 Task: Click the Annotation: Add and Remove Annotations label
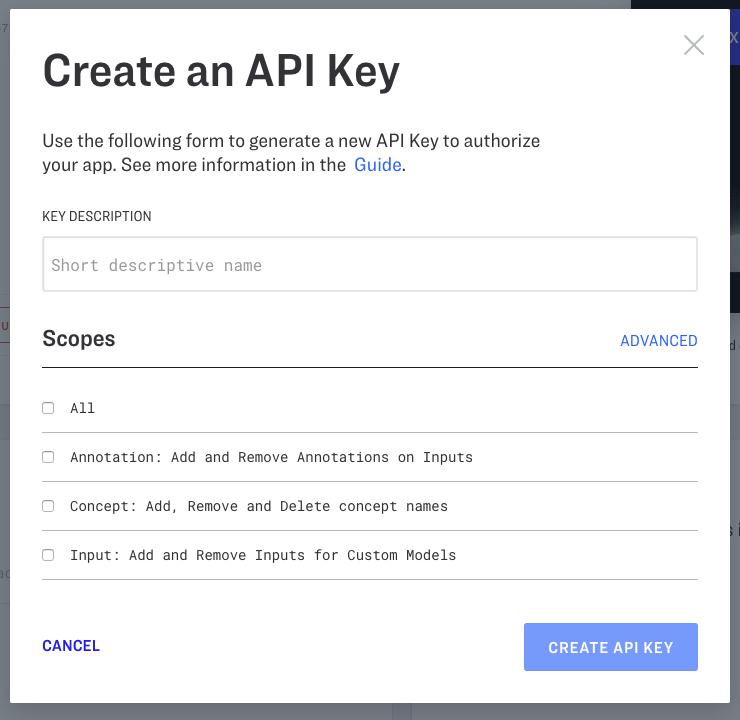point(271,457)
